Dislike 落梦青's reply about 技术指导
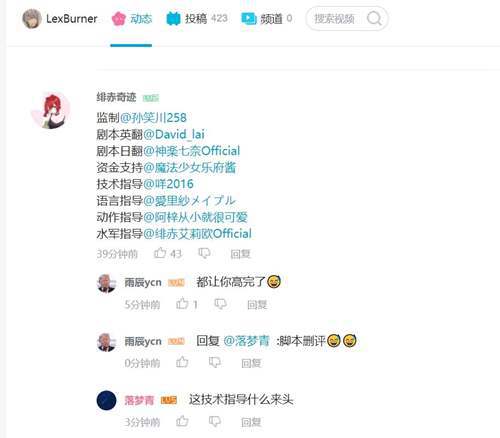Viewport: 500px width, 438px height. point(214,422)
